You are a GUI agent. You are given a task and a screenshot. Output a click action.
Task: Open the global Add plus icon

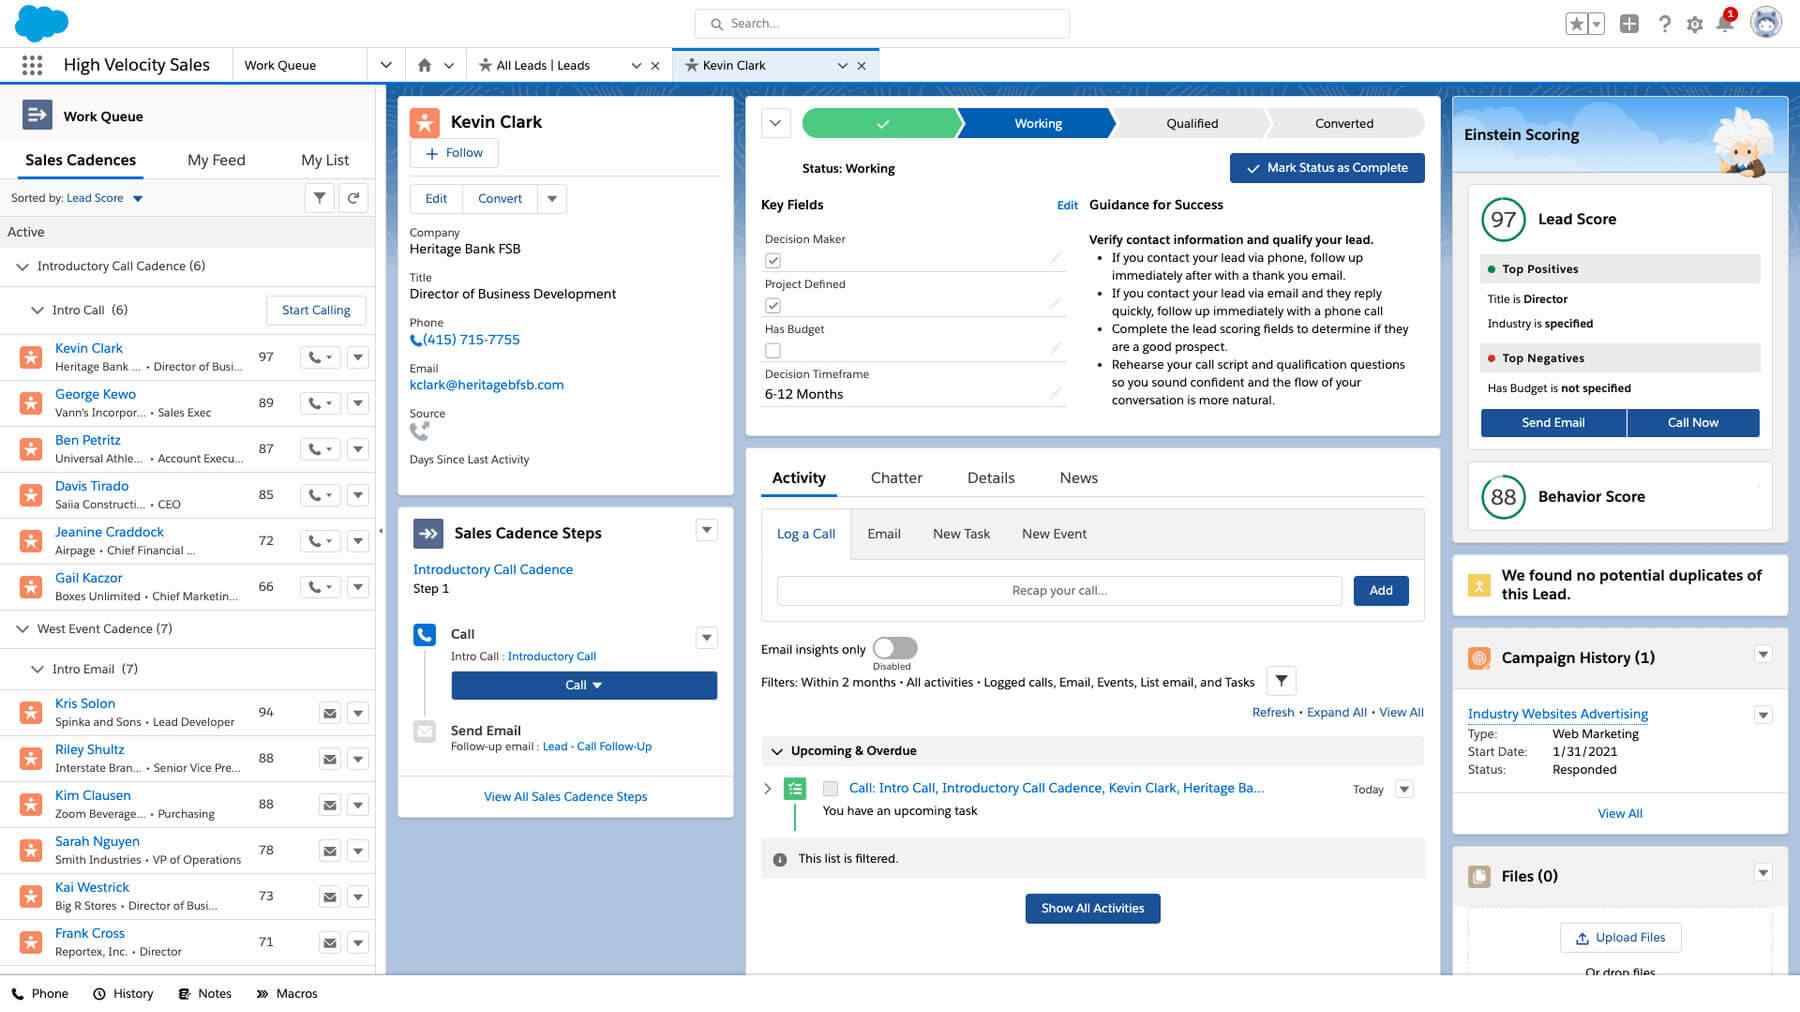pyautogui.click(x=1629, y=24)
